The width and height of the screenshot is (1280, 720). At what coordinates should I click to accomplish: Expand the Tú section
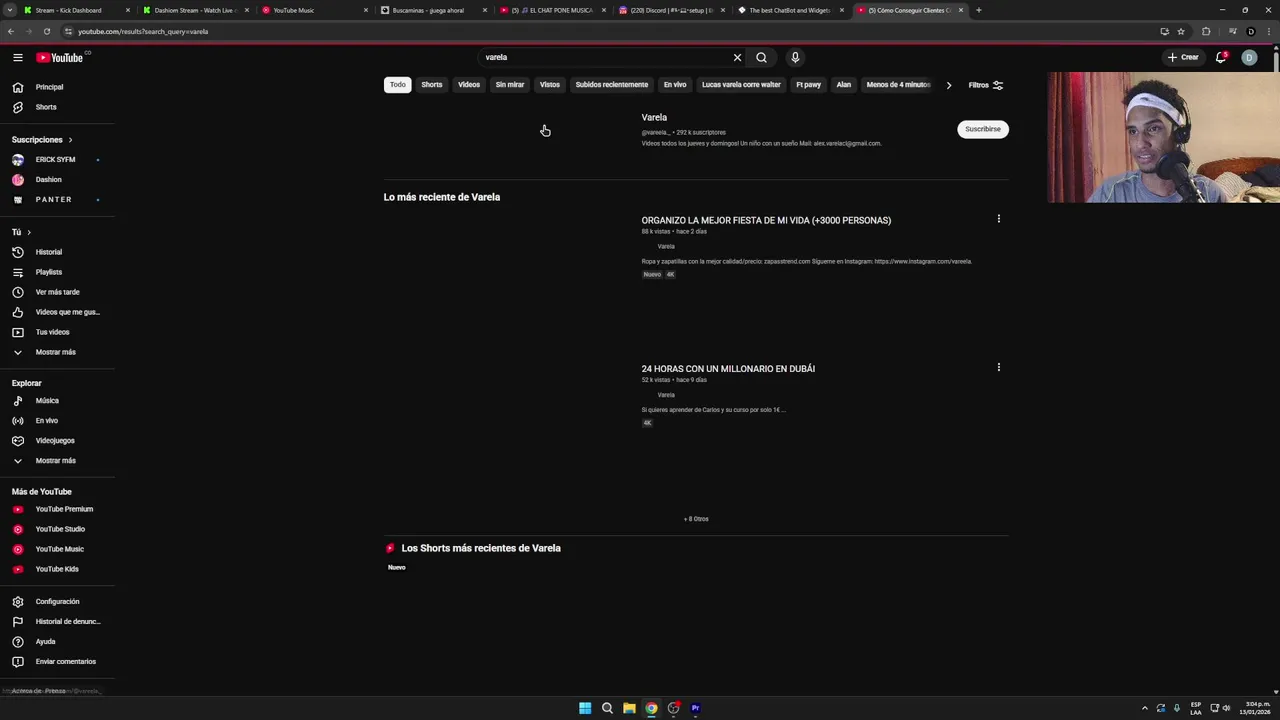pyautogui.click(x=21, y=232)
